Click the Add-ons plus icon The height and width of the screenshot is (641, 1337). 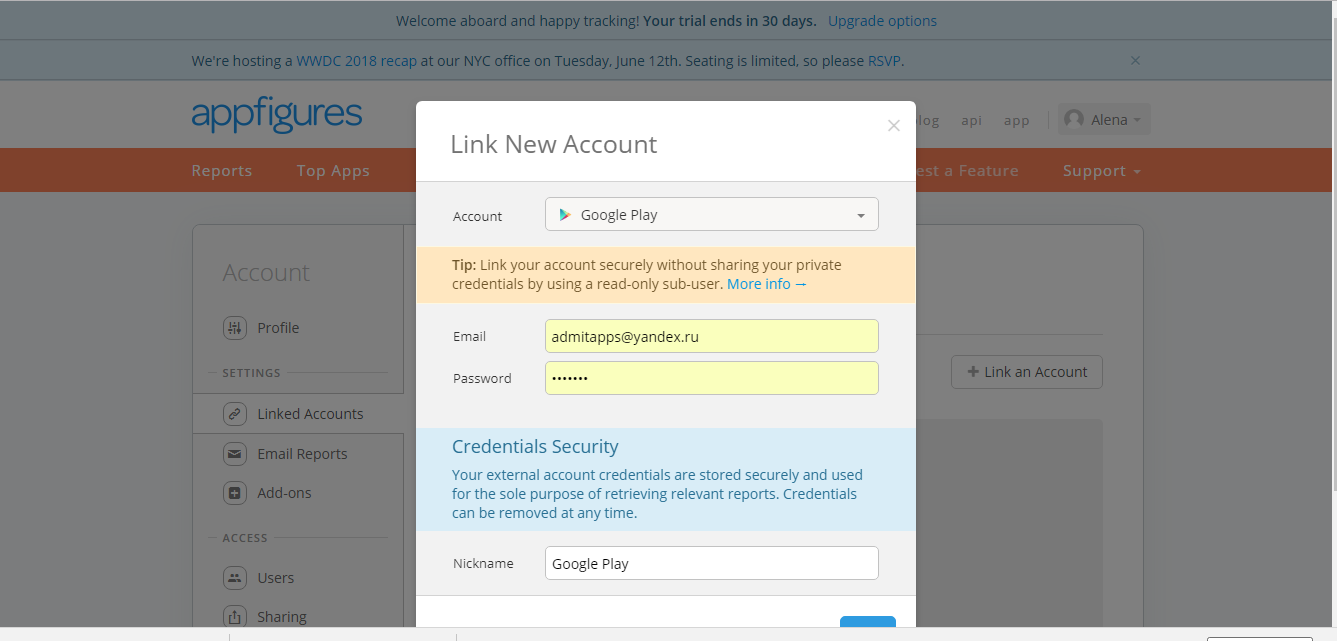235,493
